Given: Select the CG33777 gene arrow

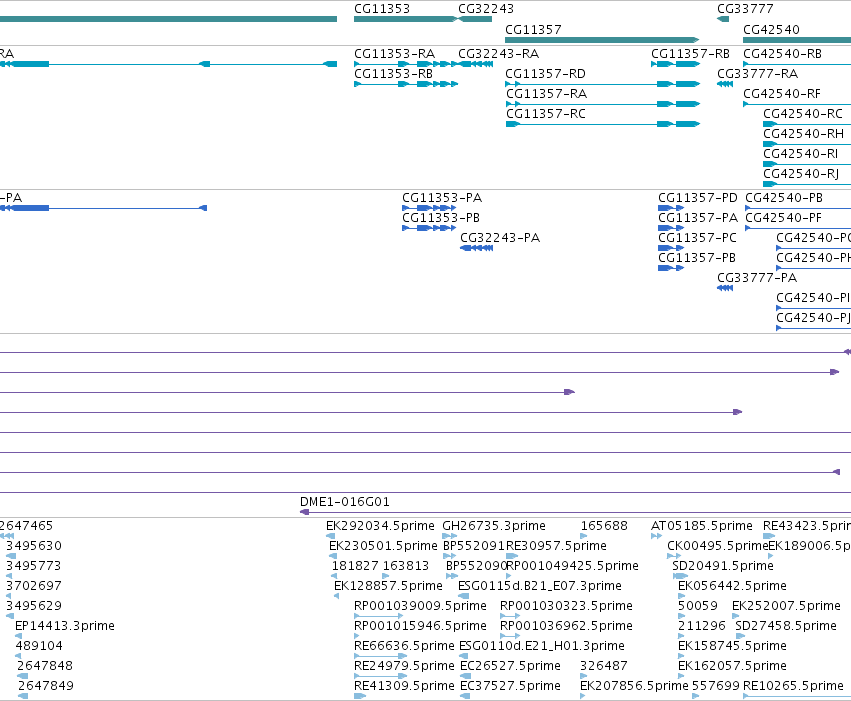Looking at the screenshot, I should tap(723, 19).
